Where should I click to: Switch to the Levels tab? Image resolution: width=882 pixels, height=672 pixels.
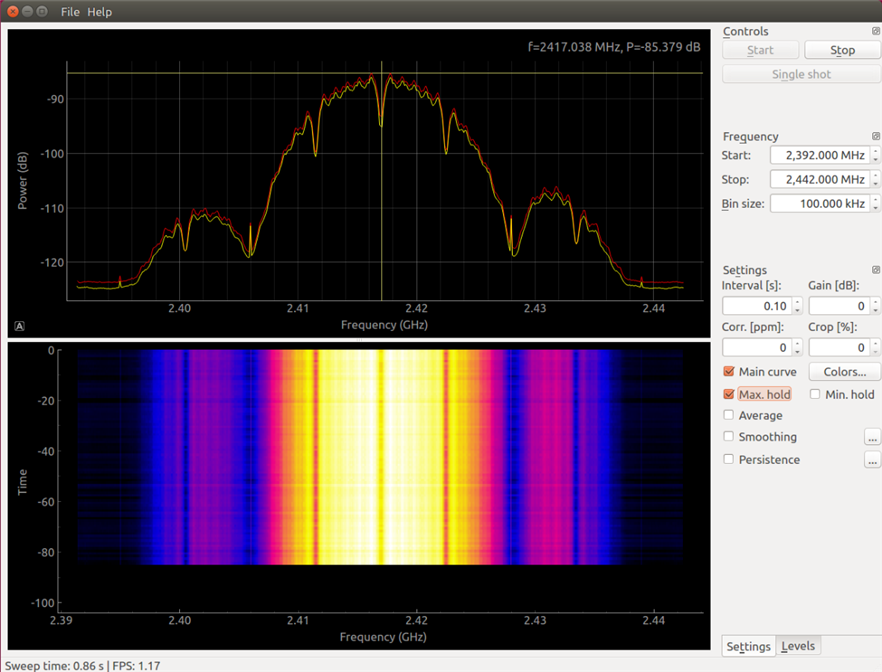point(798,646)
